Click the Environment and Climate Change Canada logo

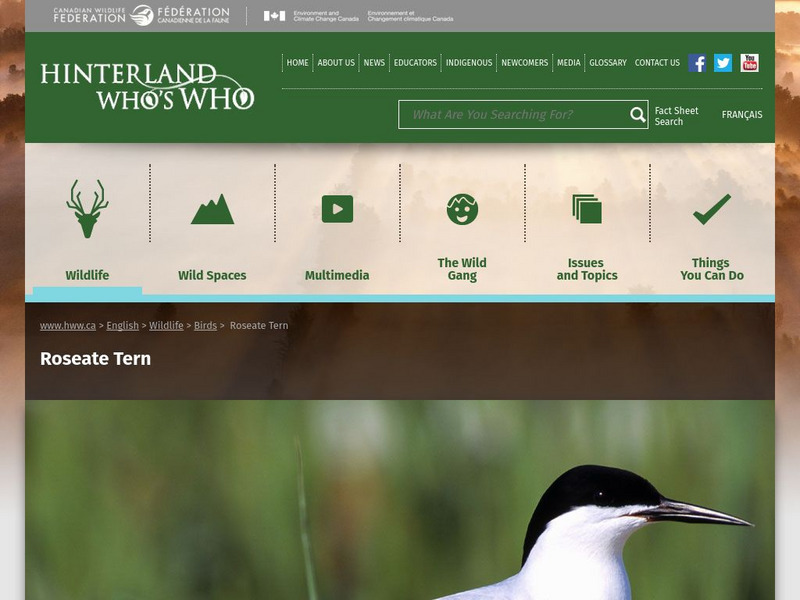coord(358,16)
